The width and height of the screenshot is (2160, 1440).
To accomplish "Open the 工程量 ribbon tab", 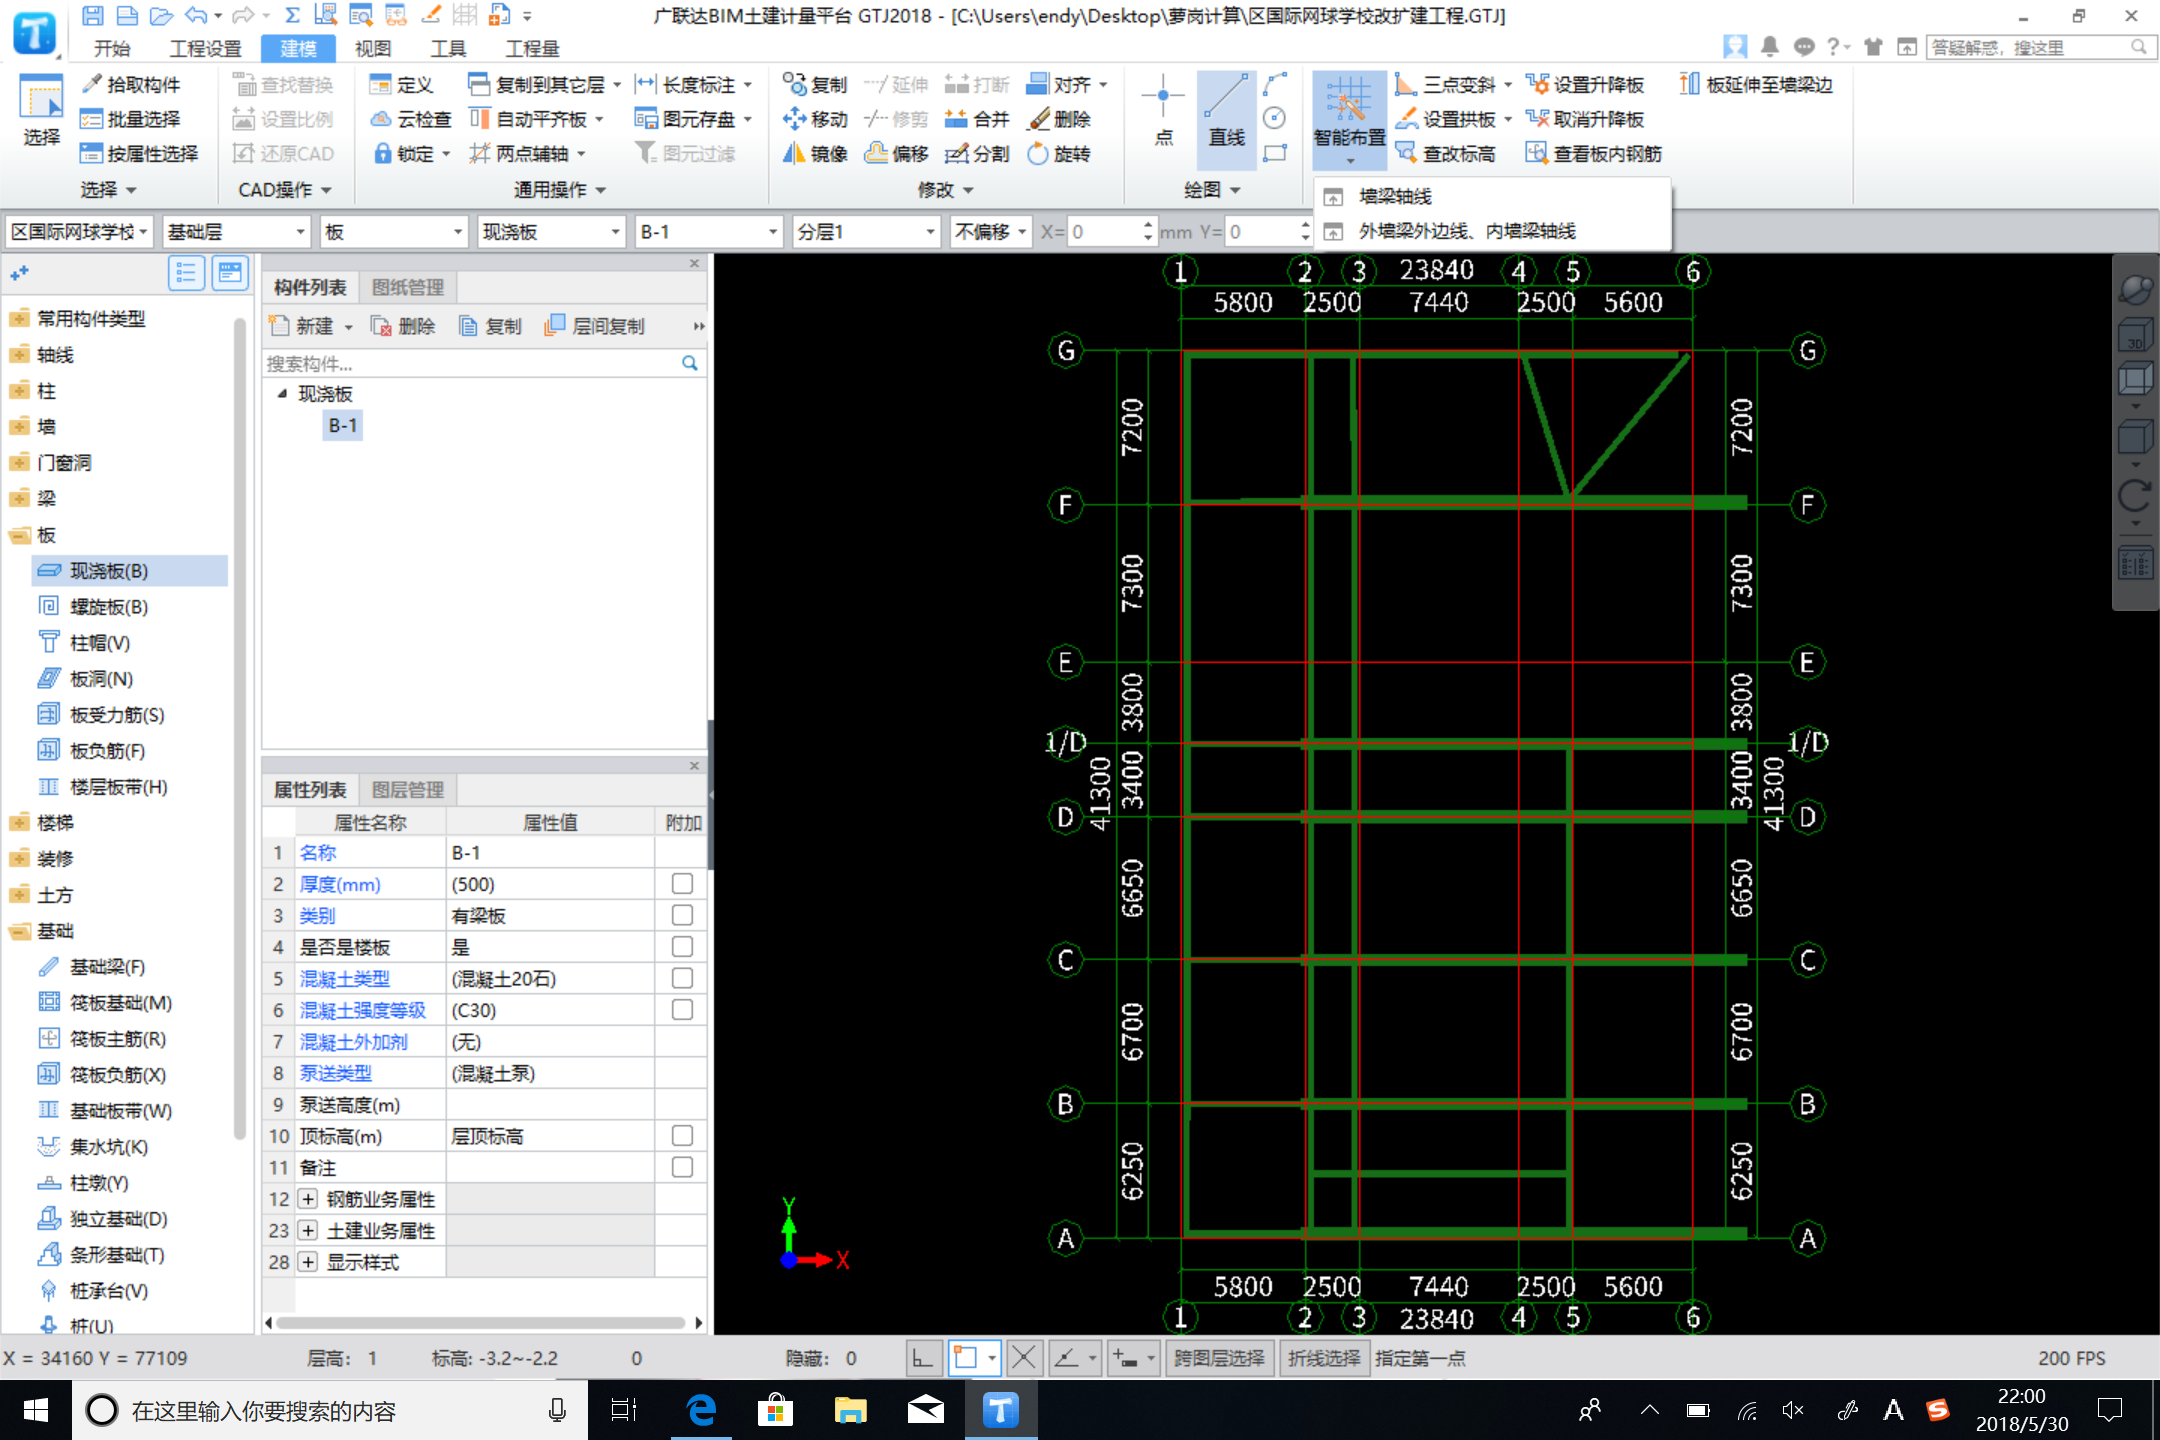I will (532, 48).
